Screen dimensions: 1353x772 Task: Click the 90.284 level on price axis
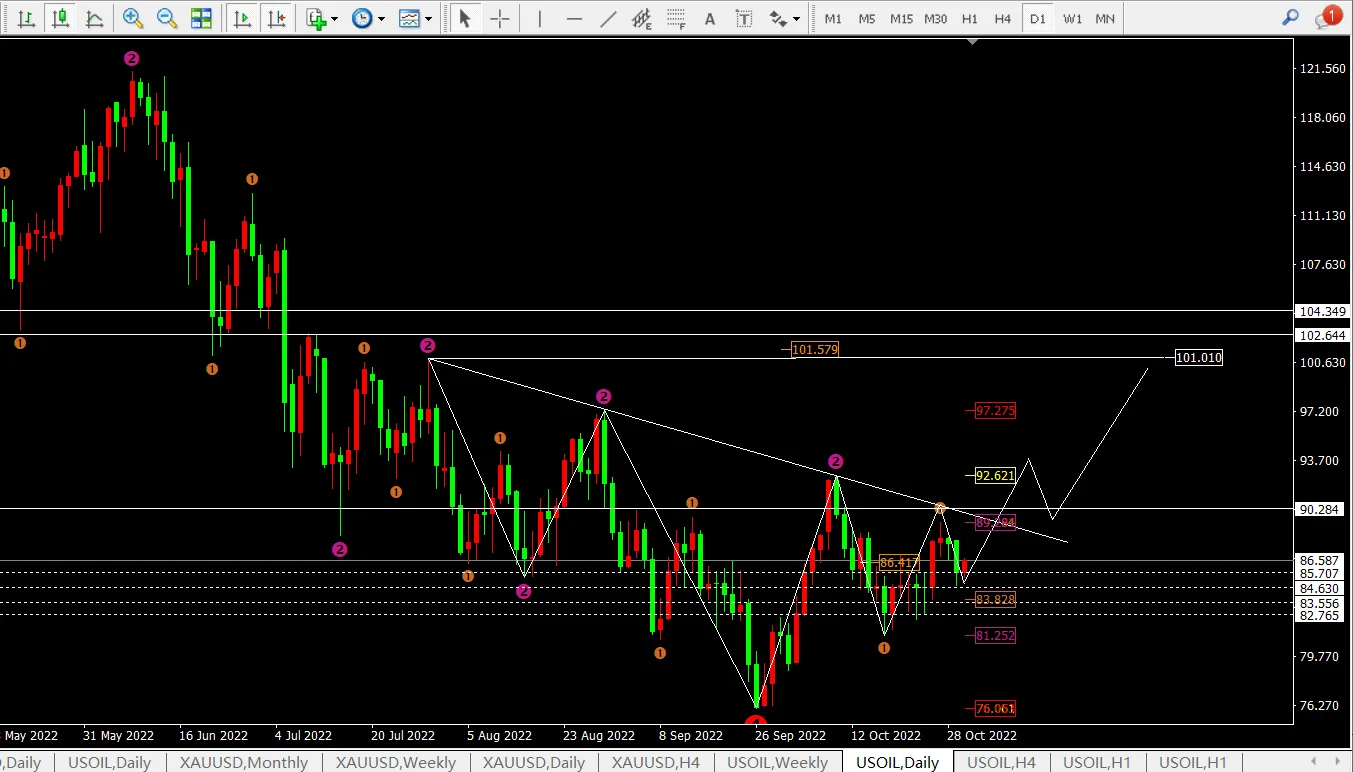1320,510
